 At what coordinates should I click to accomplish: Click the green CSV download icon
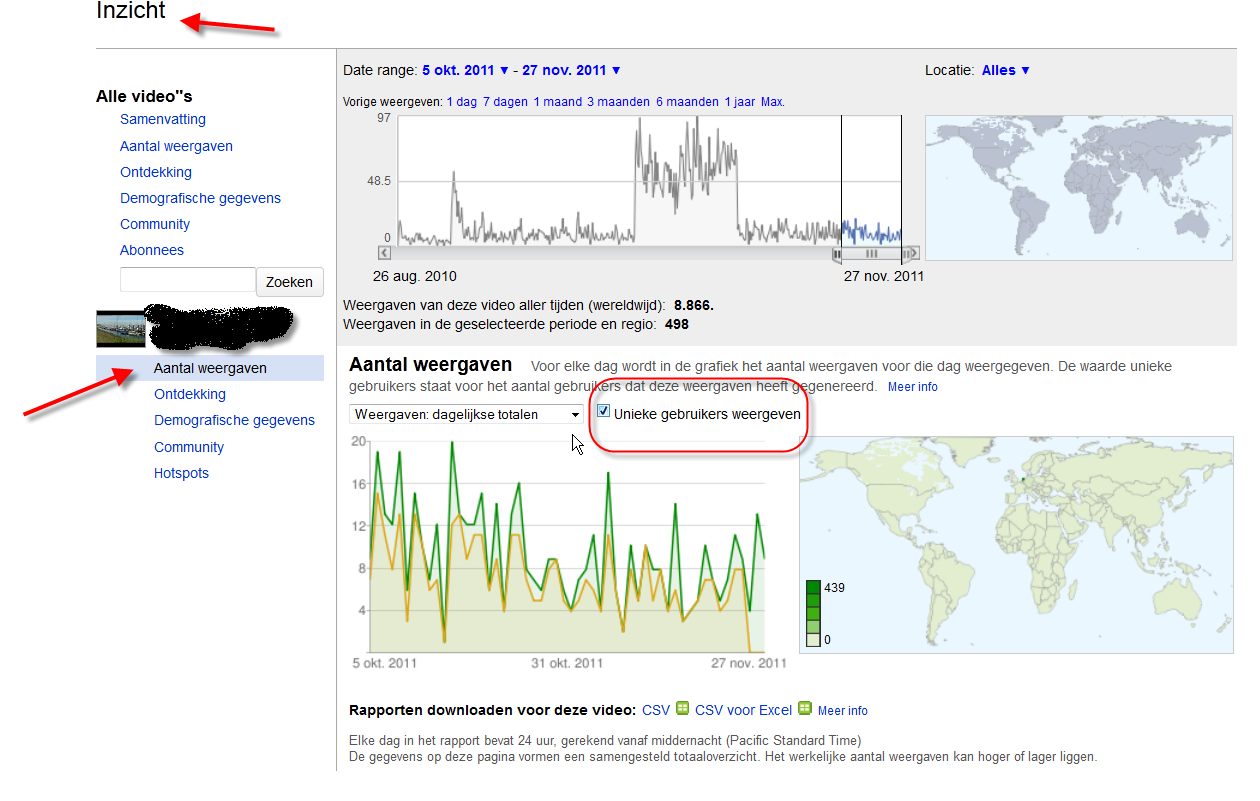[683, 708]
